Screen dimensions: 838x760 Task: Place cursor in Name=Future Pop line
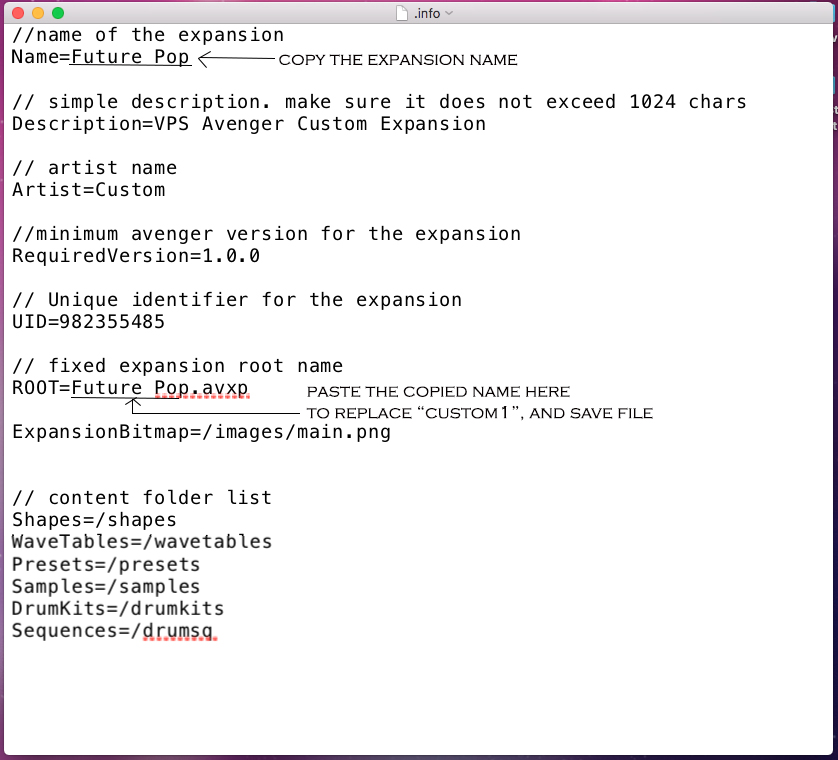tap(100, 57)
